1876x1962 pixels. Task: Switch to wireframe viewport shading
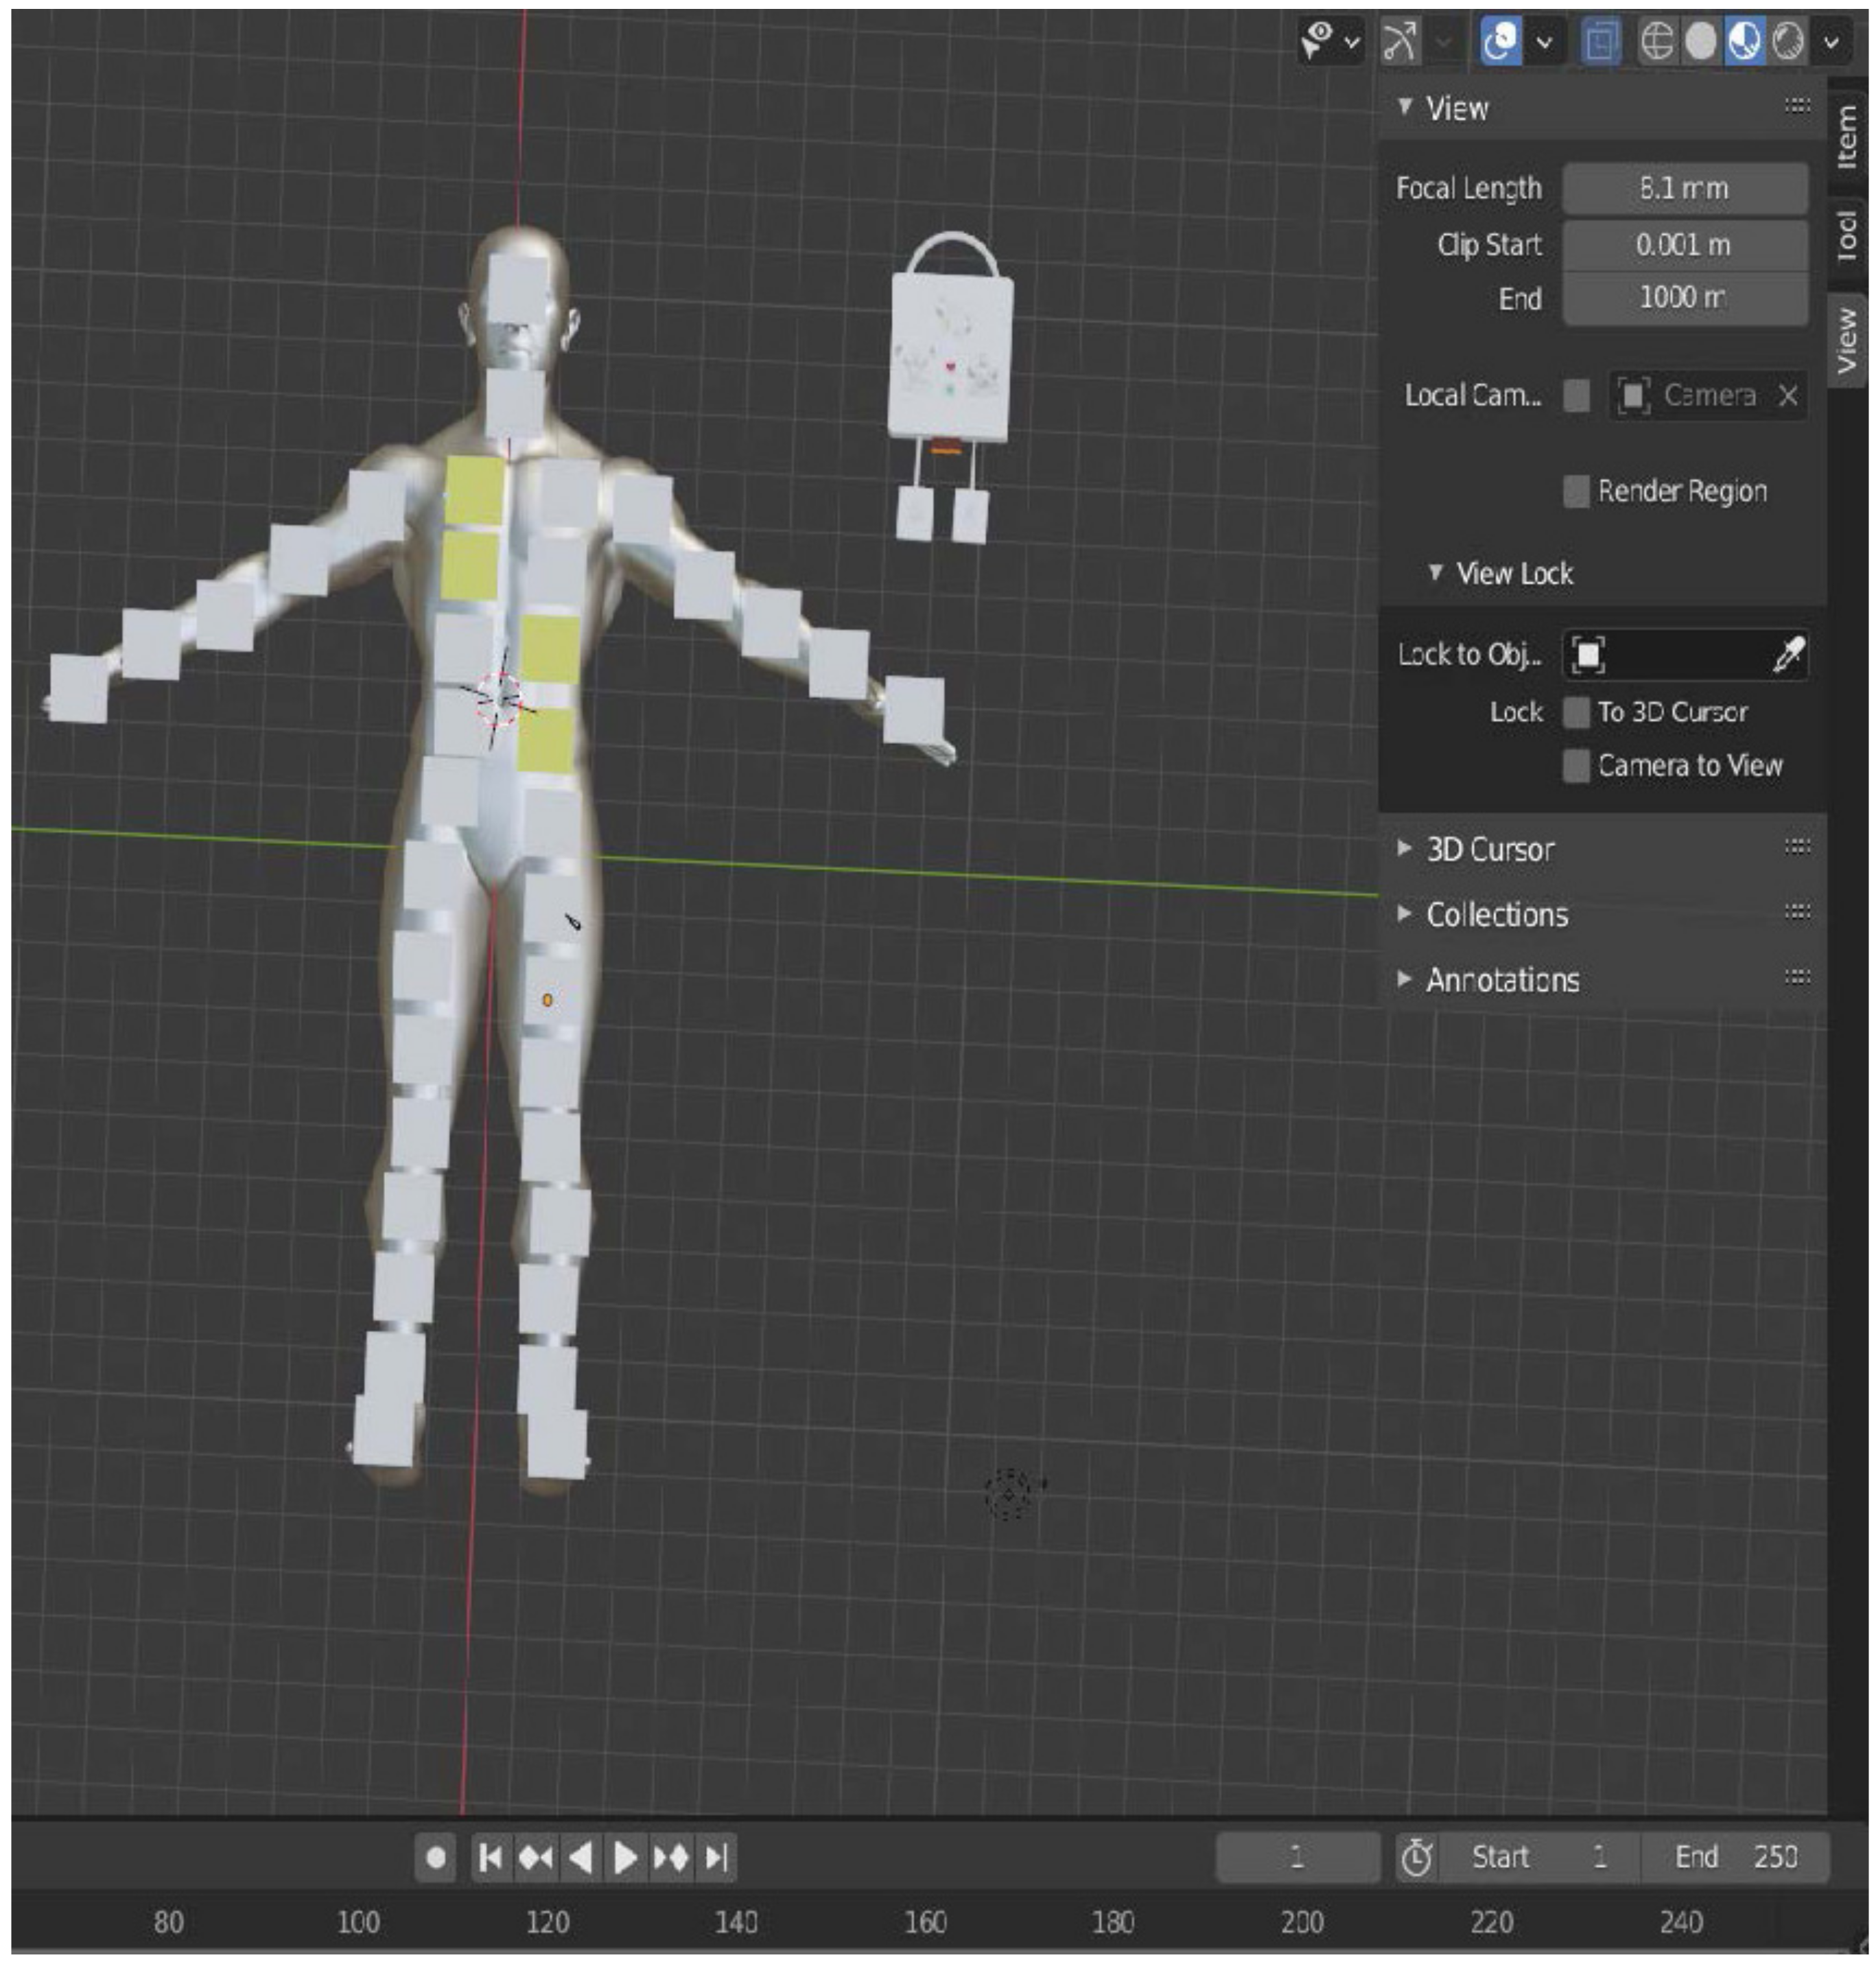(1657, 42)
